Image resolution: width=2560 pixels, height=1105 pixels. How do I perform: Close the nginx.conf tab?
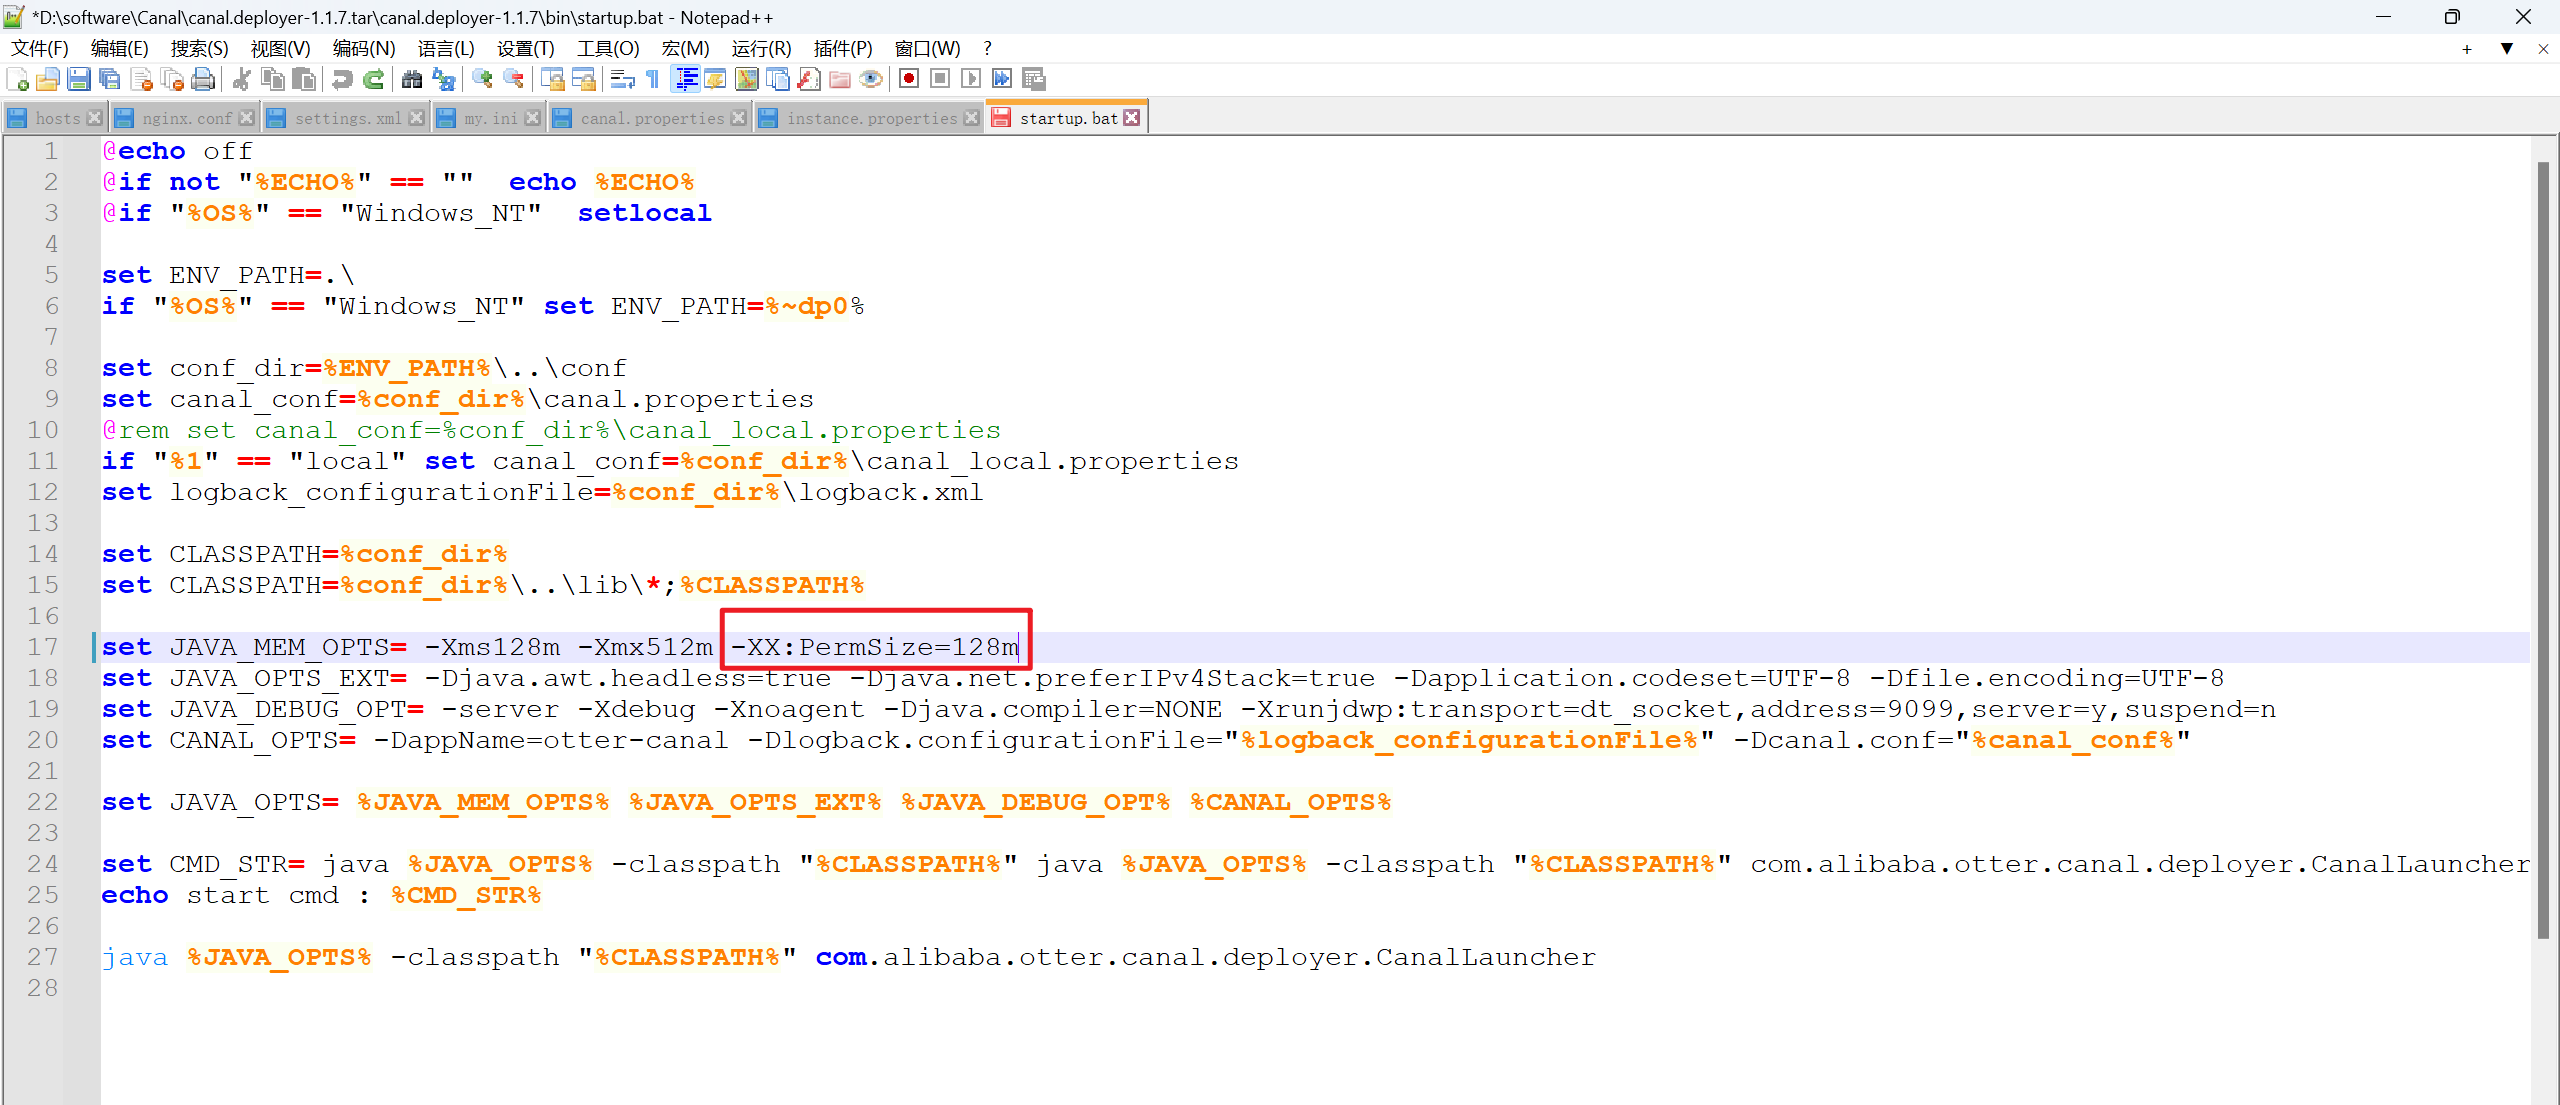point(247,118)
